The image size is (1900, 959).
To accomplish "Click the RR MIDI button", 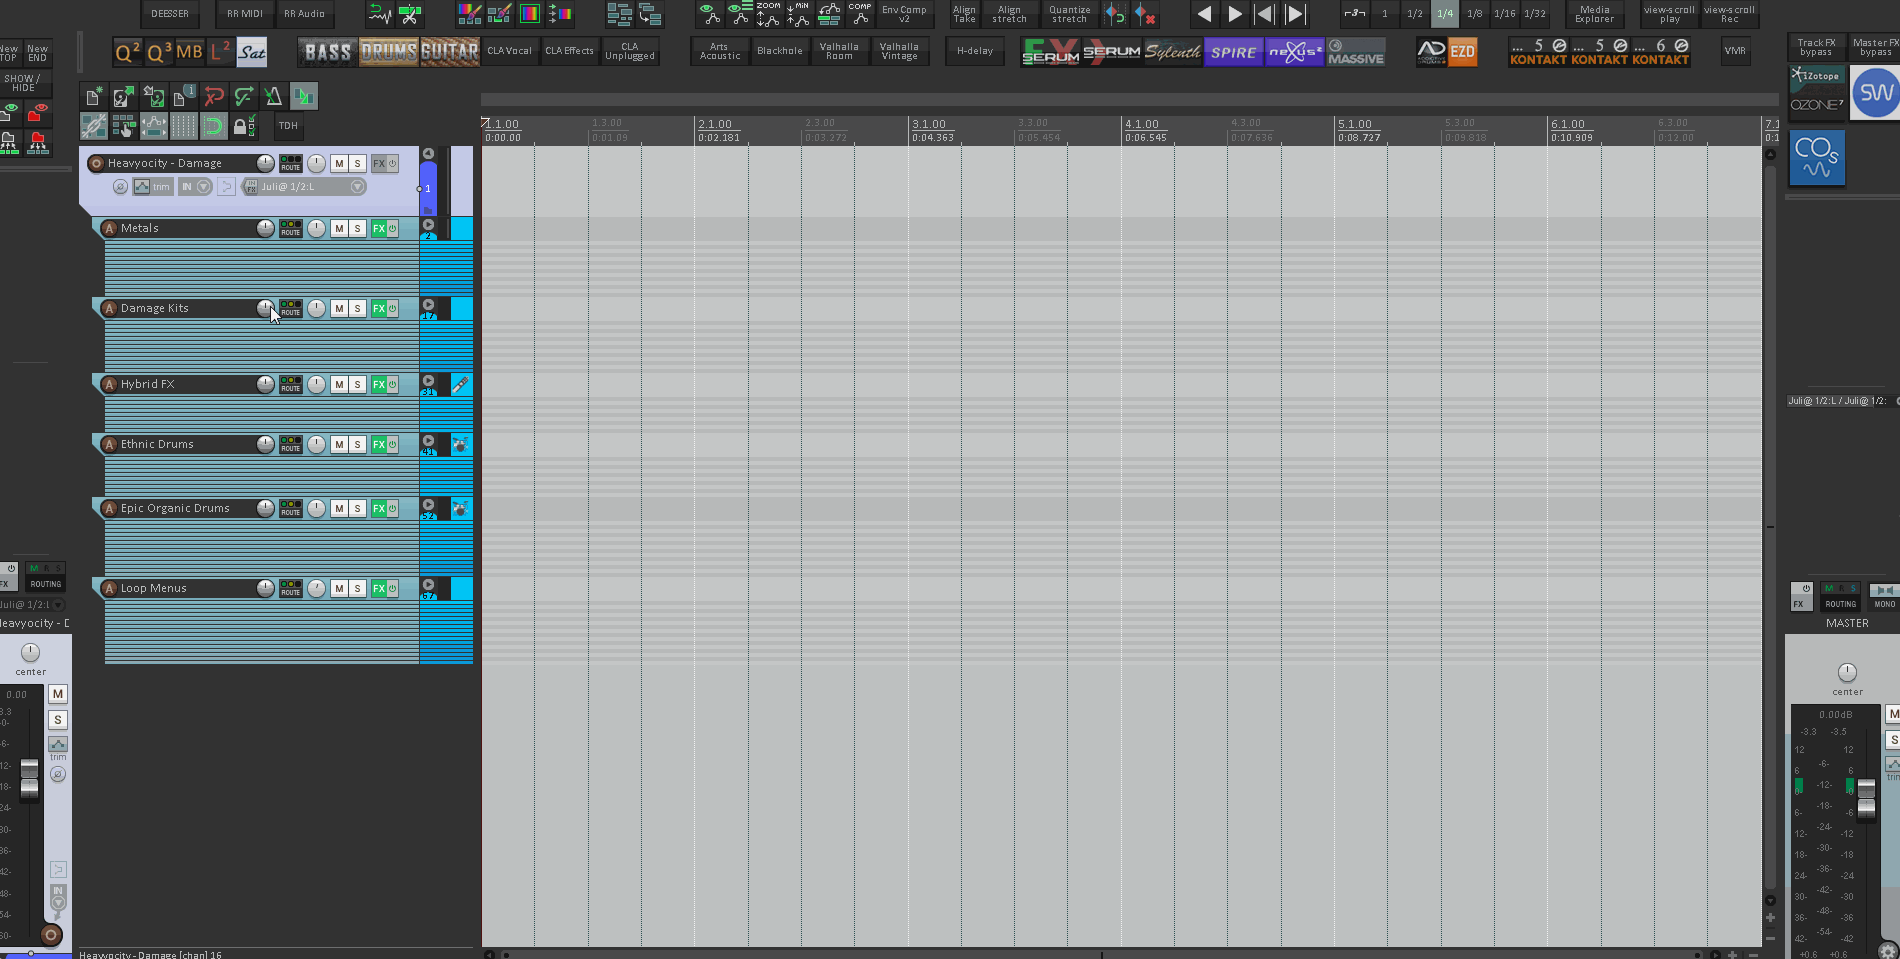I will pyautogui.click(x=245, y=14).
